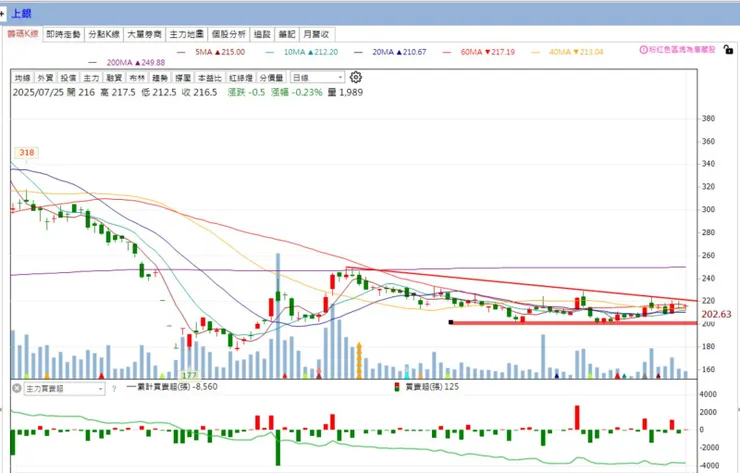Select the 籌碼K線 tab
Viewport: 740px width, 473px height.
(22, 34)
